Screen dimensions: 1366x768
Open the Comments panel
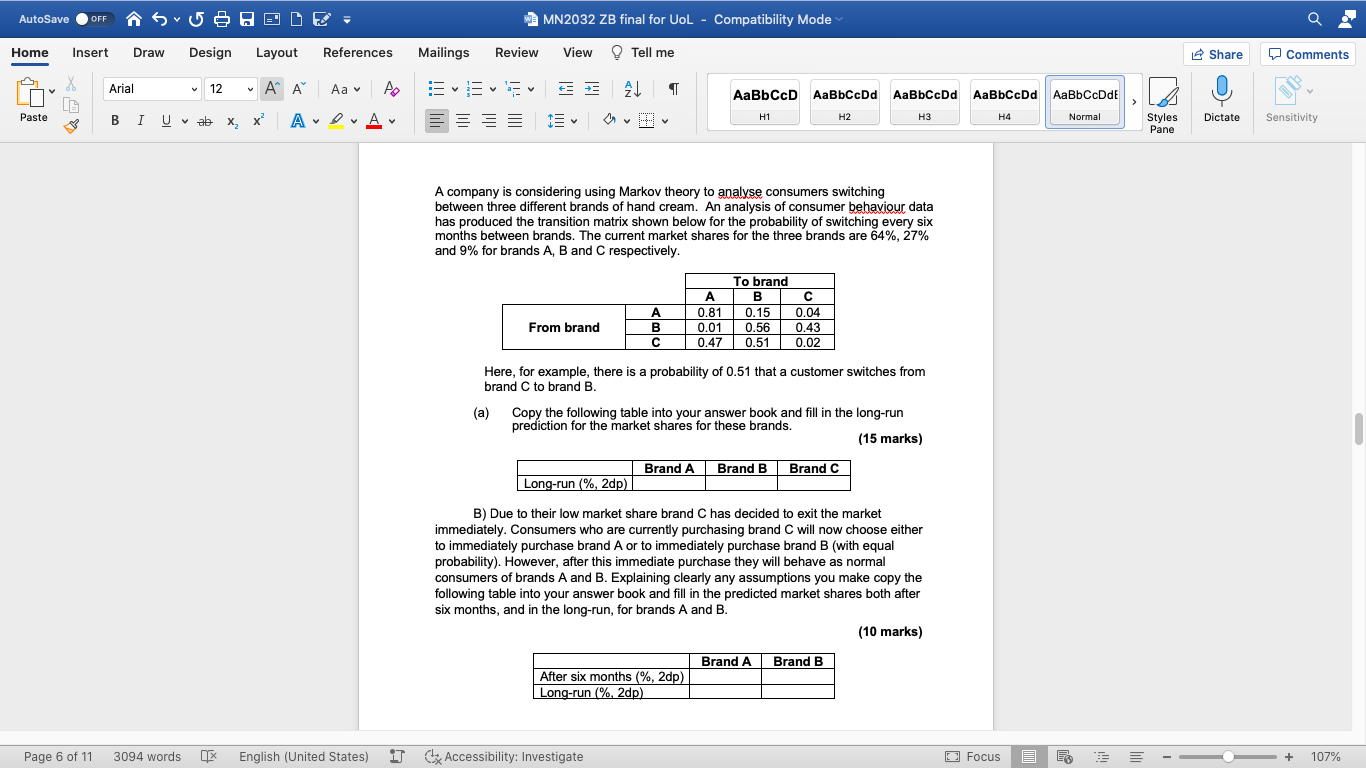pos(1306,52)
